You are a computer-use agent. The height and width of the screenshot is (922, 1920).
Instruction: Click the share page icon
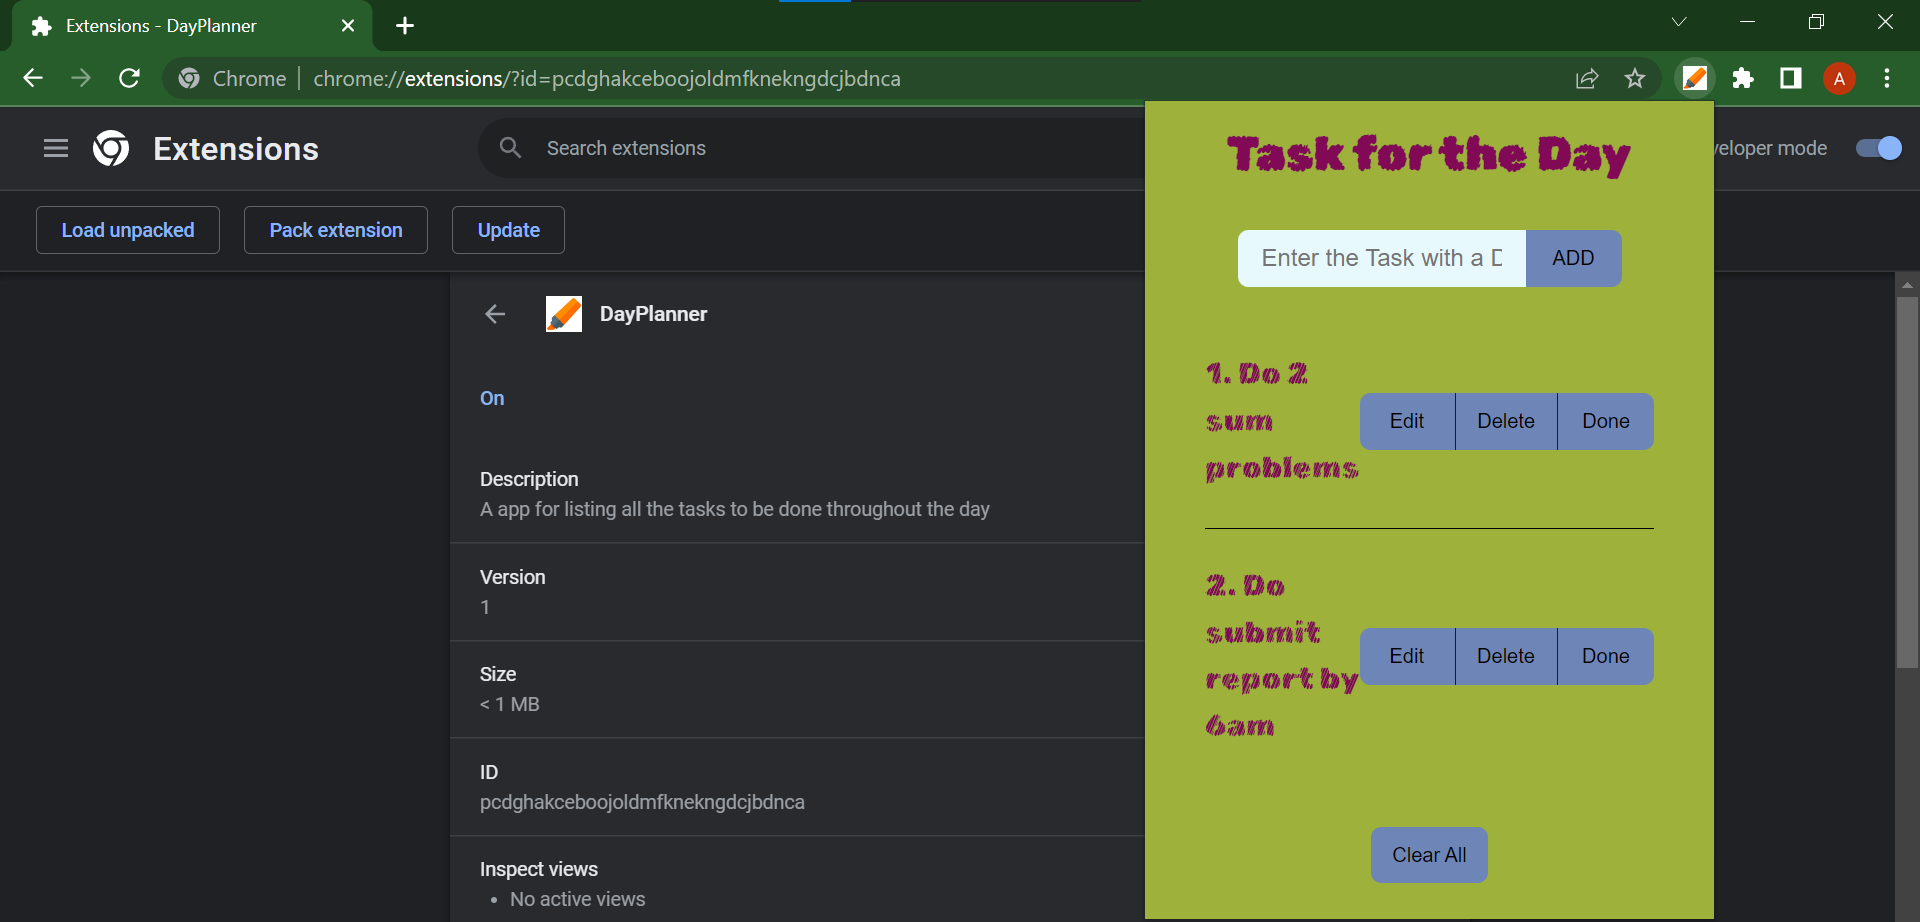pyautogui.click(x=1587, y=79)
